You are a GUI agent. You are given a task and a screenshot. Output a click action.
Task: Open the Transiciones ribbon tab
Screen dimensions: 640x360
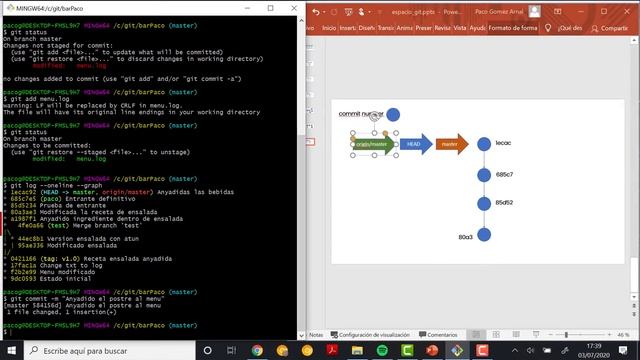[386, 28]
